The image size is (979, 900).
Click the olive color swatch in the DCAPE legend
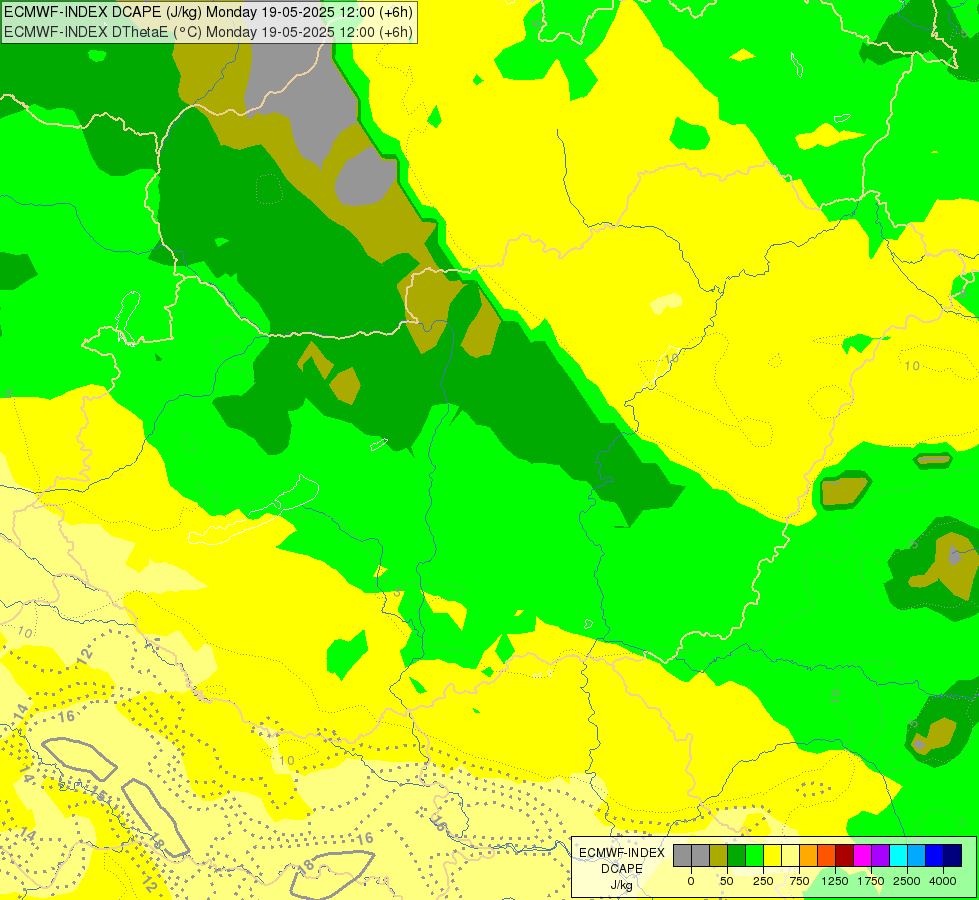(719, 855)
